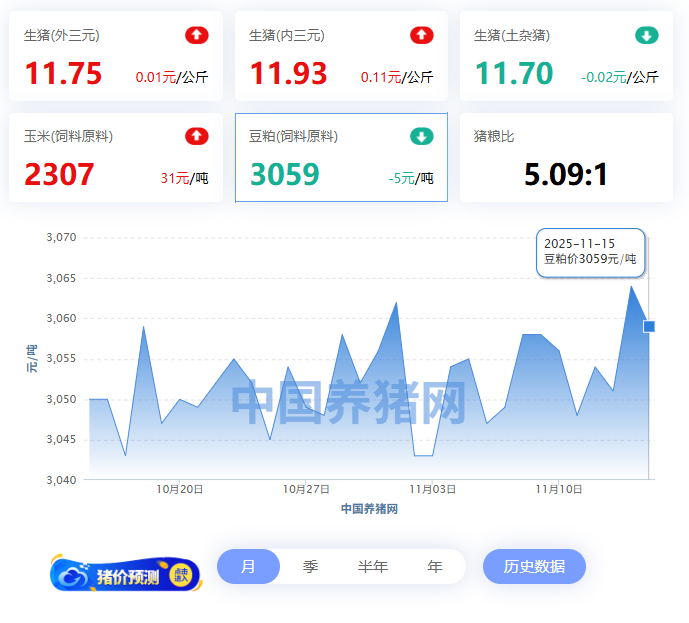
Task: Select the 月 time range tab
Action: point(248,566)
